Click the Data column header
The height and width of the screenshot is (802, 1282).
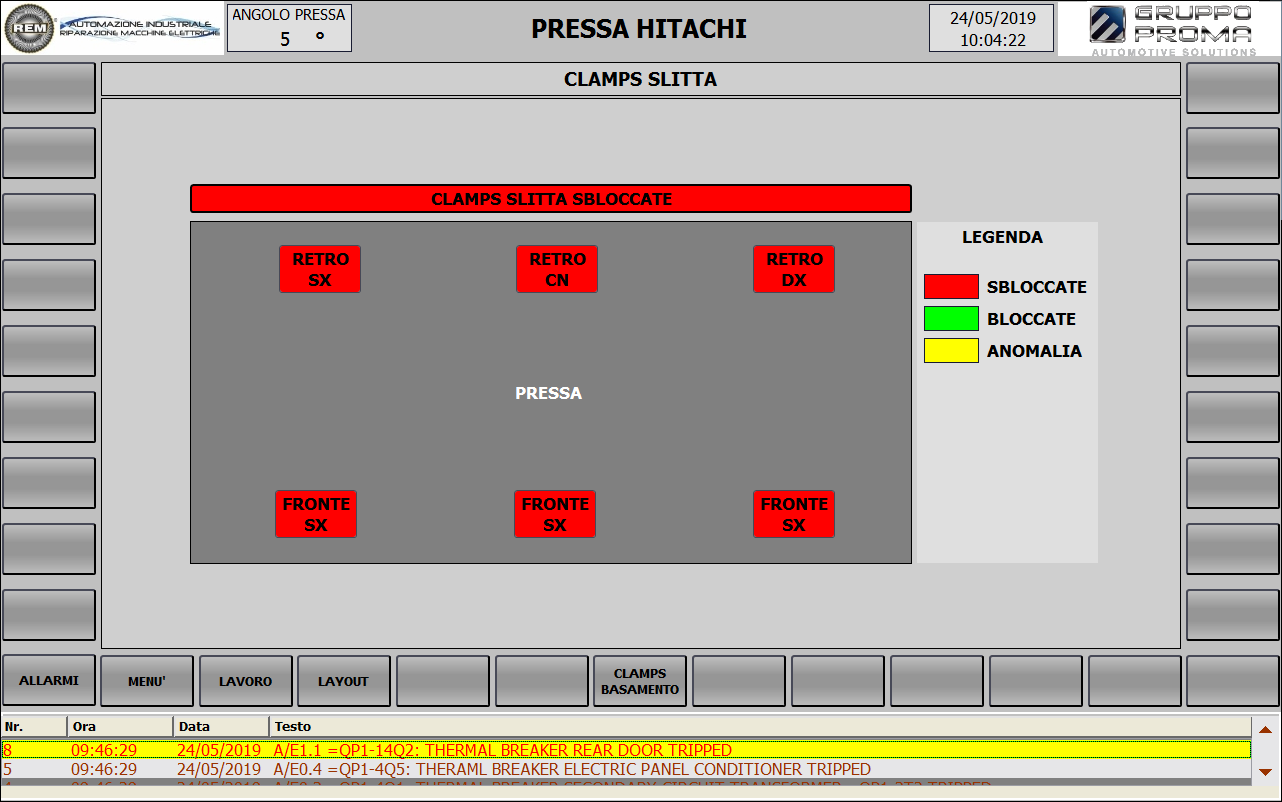pyautogui.click(x=221, y=726)
